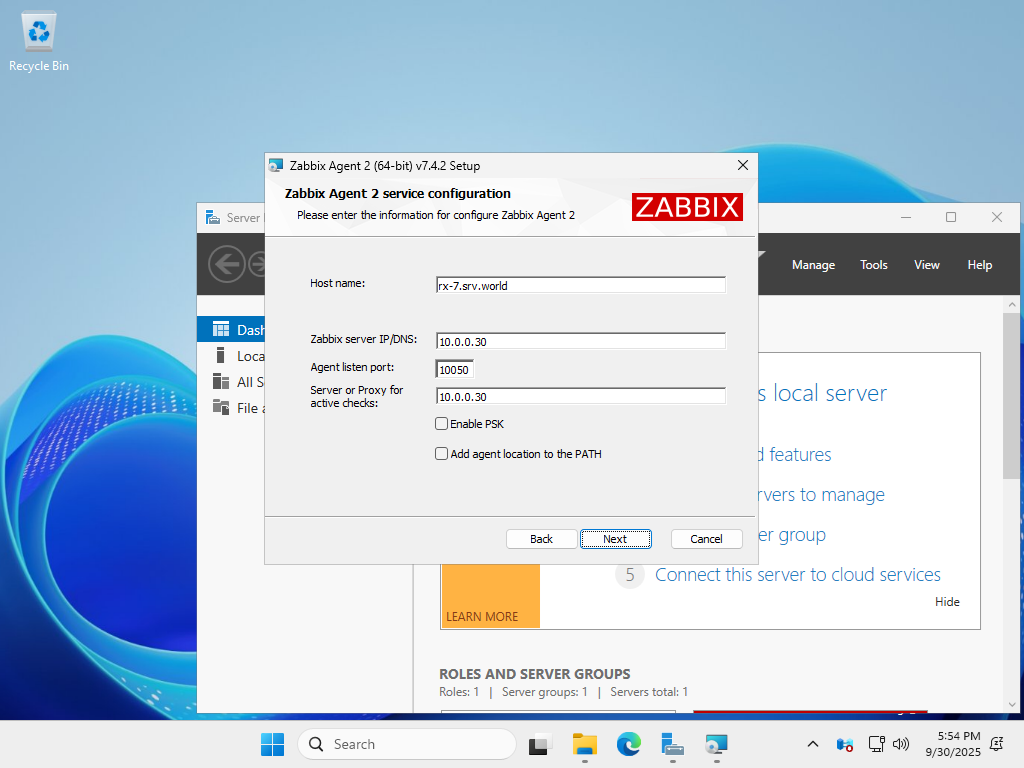Select Dashboard icon in sidebar

tap(221, 329)
